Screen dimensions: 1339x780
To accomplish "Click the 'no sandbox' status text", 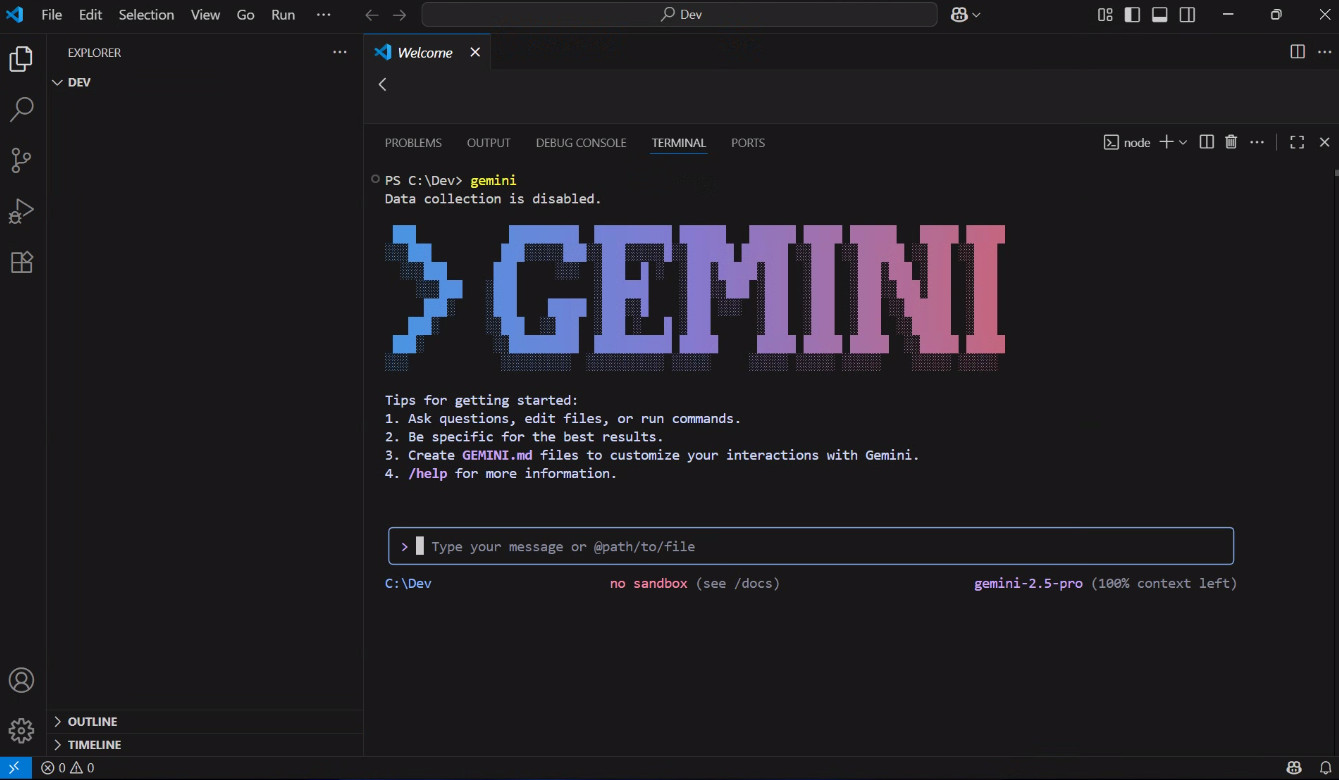I will point(649,583).
